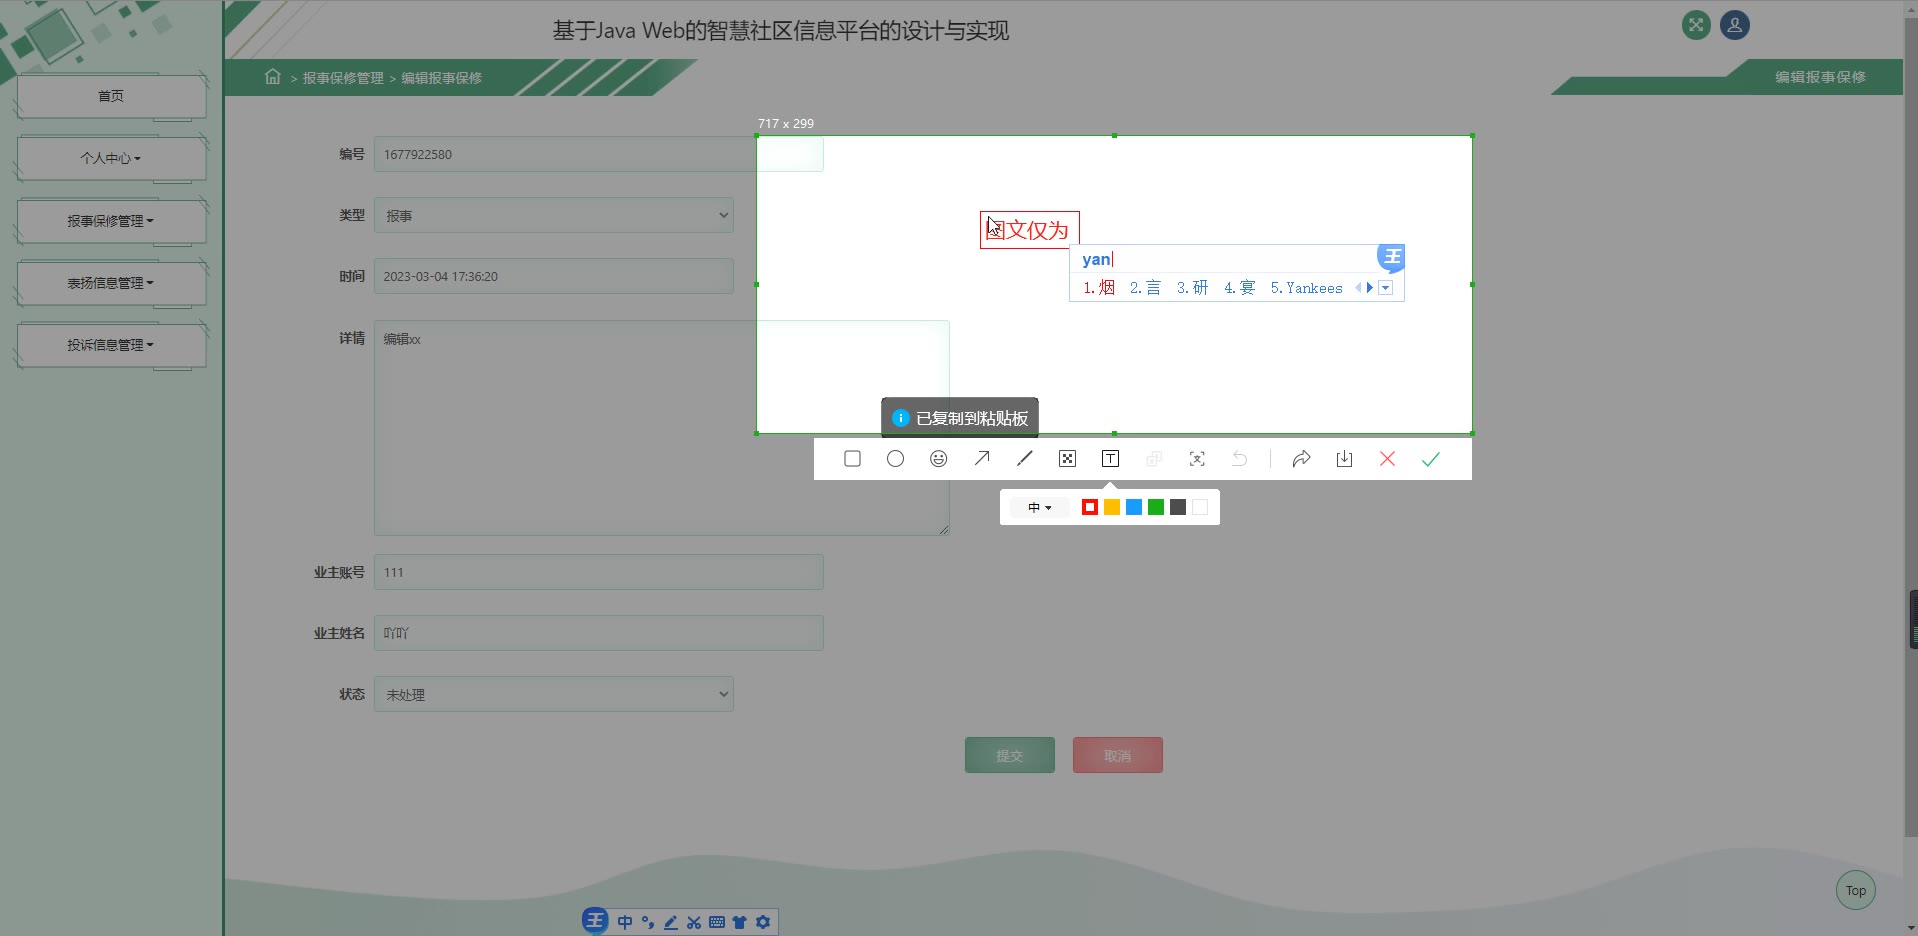
Task: Pick the red text color swatch
Action: [x=1090, y=508]
